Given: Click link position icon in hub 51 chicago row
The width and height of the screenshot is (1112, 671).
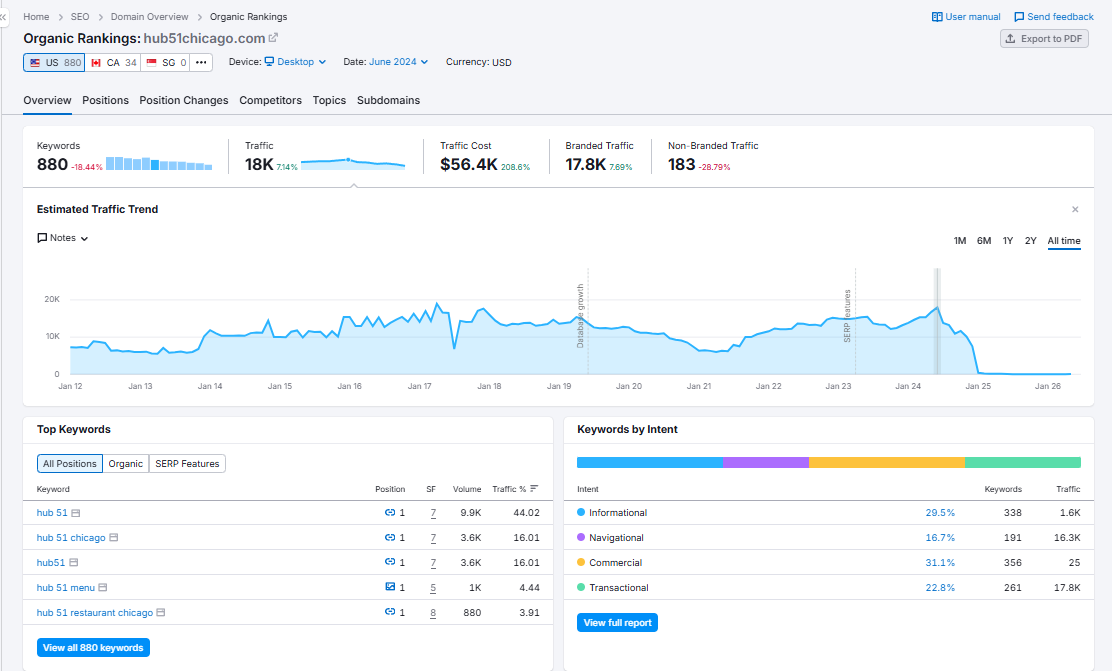Looking at the screenshot, I should pyautogui.click(x=390, y=537).
